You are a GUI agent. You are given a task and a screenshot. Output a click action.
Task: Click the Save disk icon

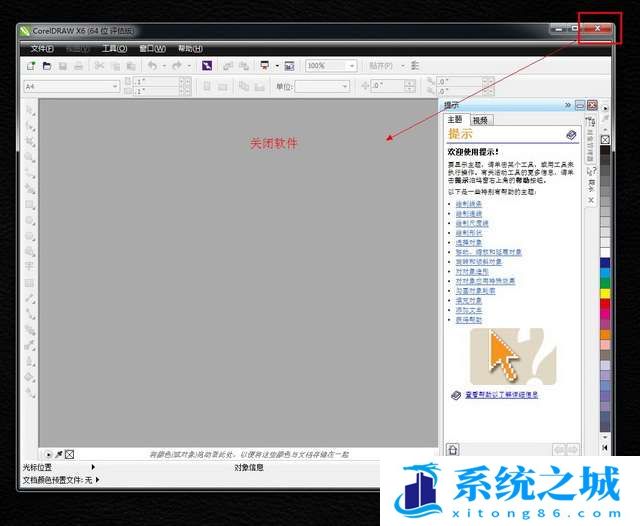click(x=63, y=66)
